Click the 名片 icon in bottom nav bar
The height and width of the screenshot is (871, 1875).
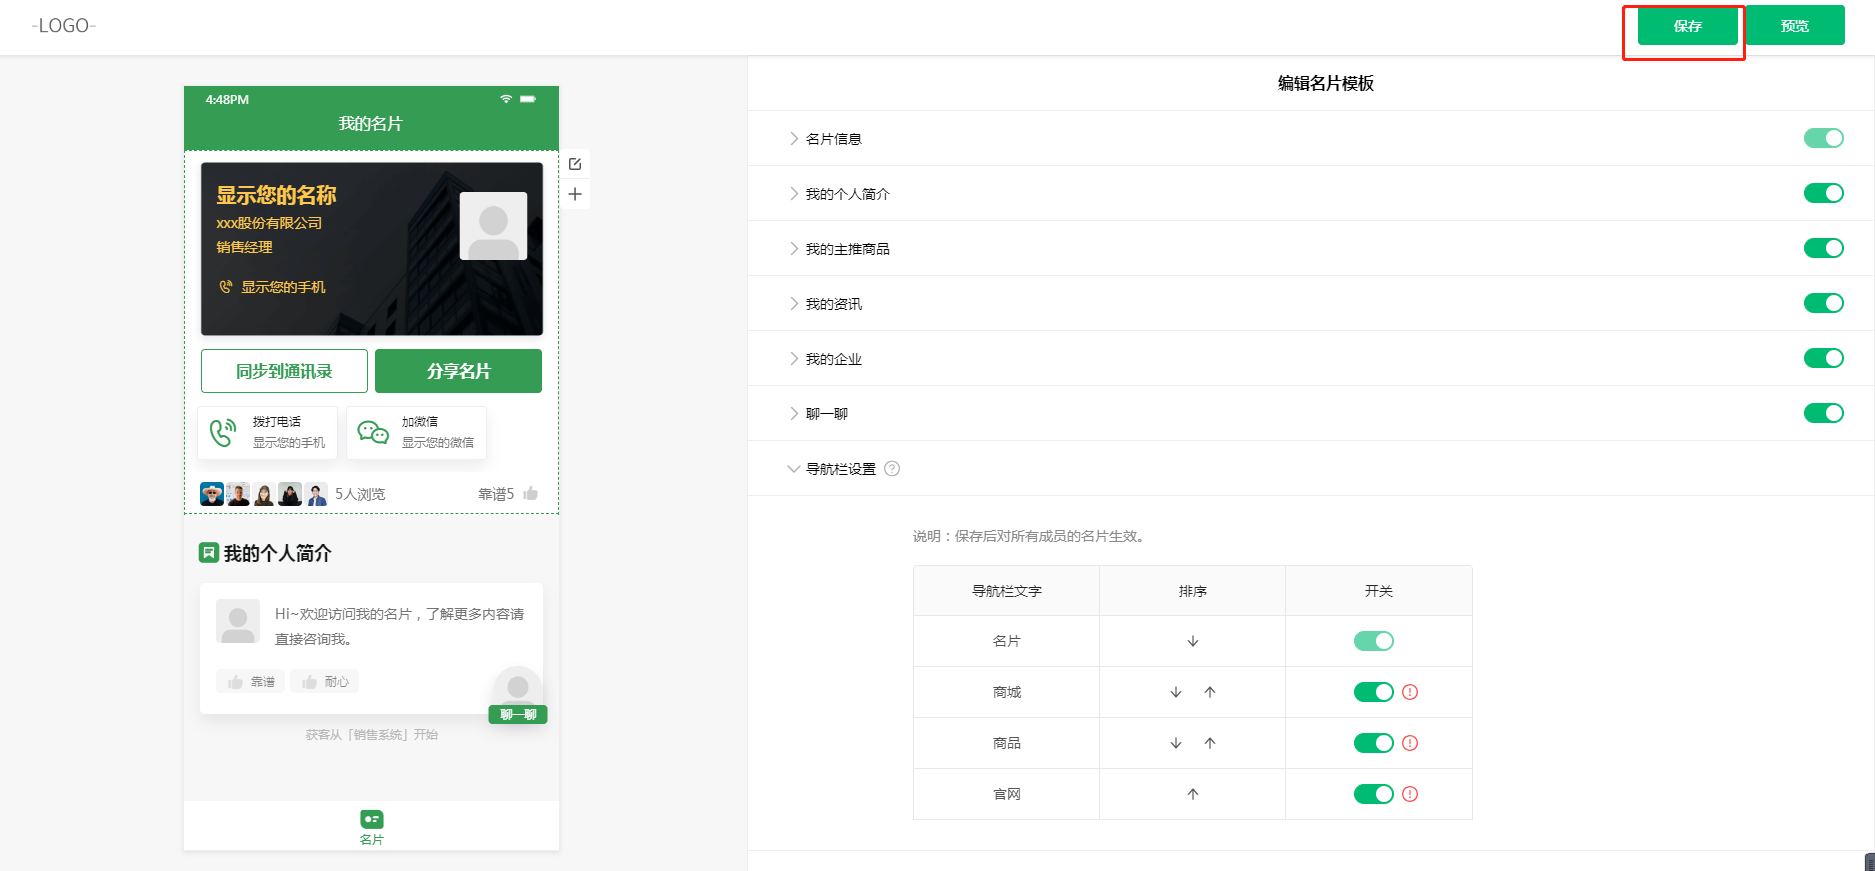click(x=372, y=819)
